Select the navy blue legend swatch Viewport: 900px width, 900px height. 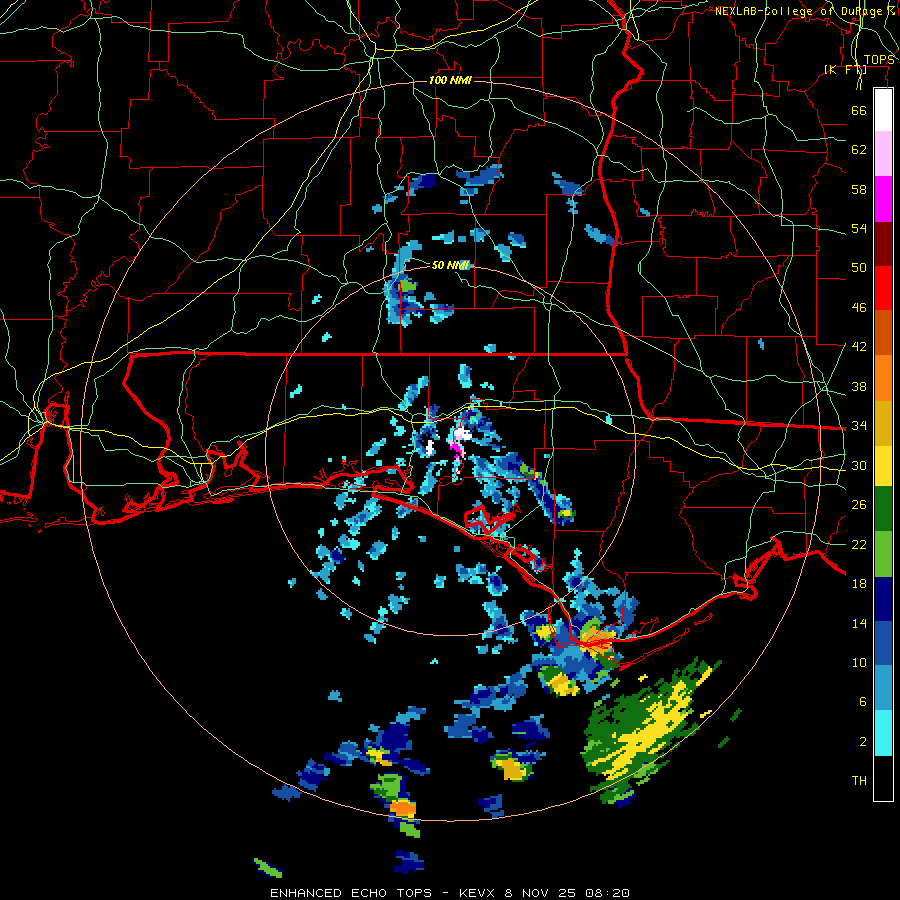[x=883, y=599]
